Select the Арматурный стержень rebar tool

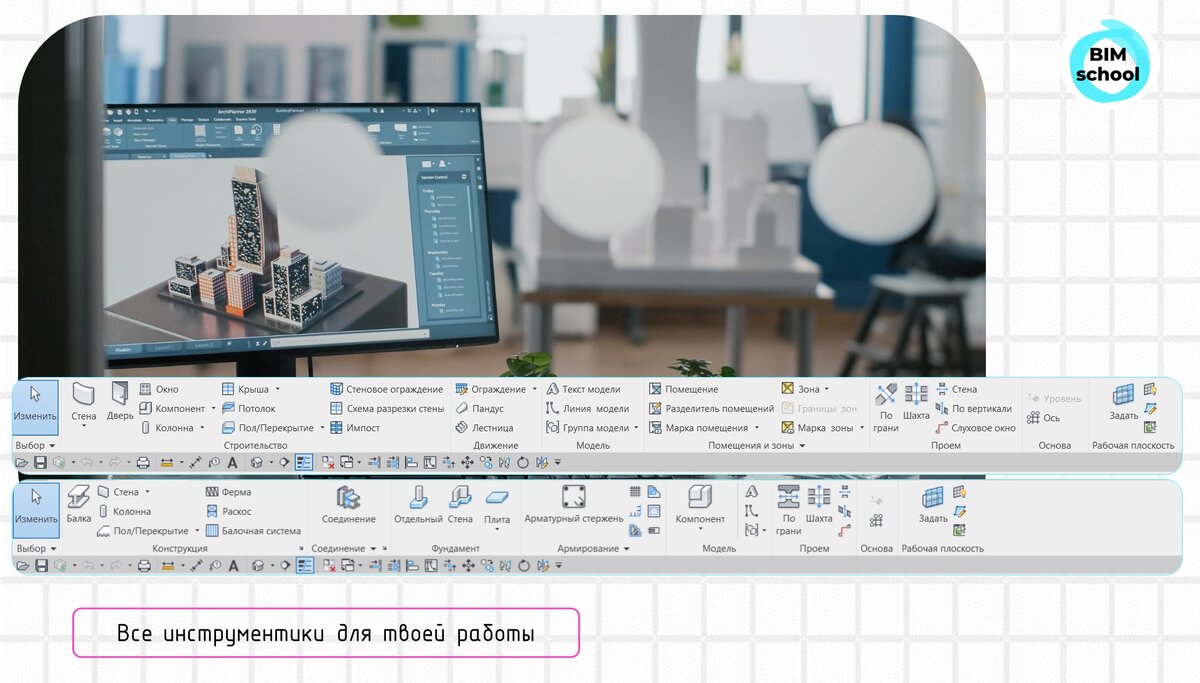click(573, 505)
